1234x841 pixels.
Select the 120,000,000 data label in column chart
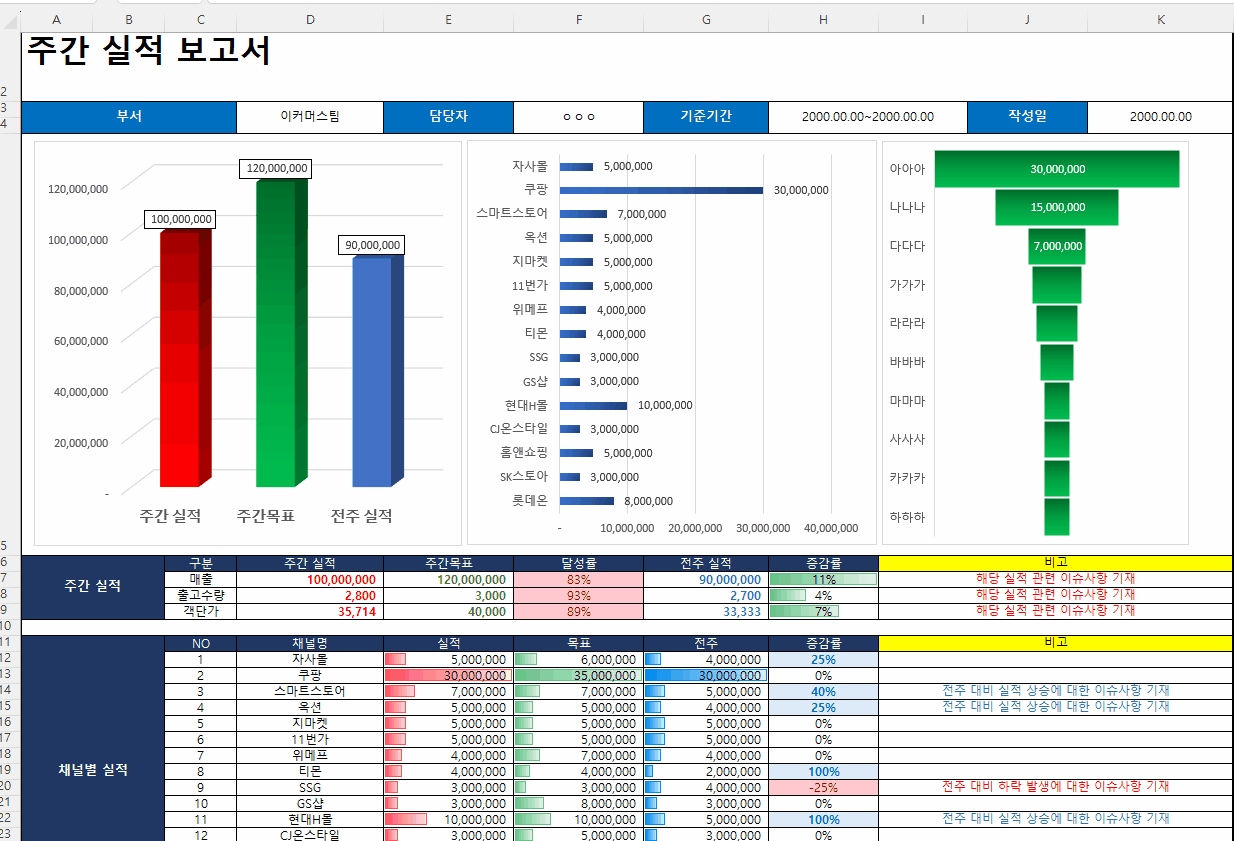click(x=276, y=169)
